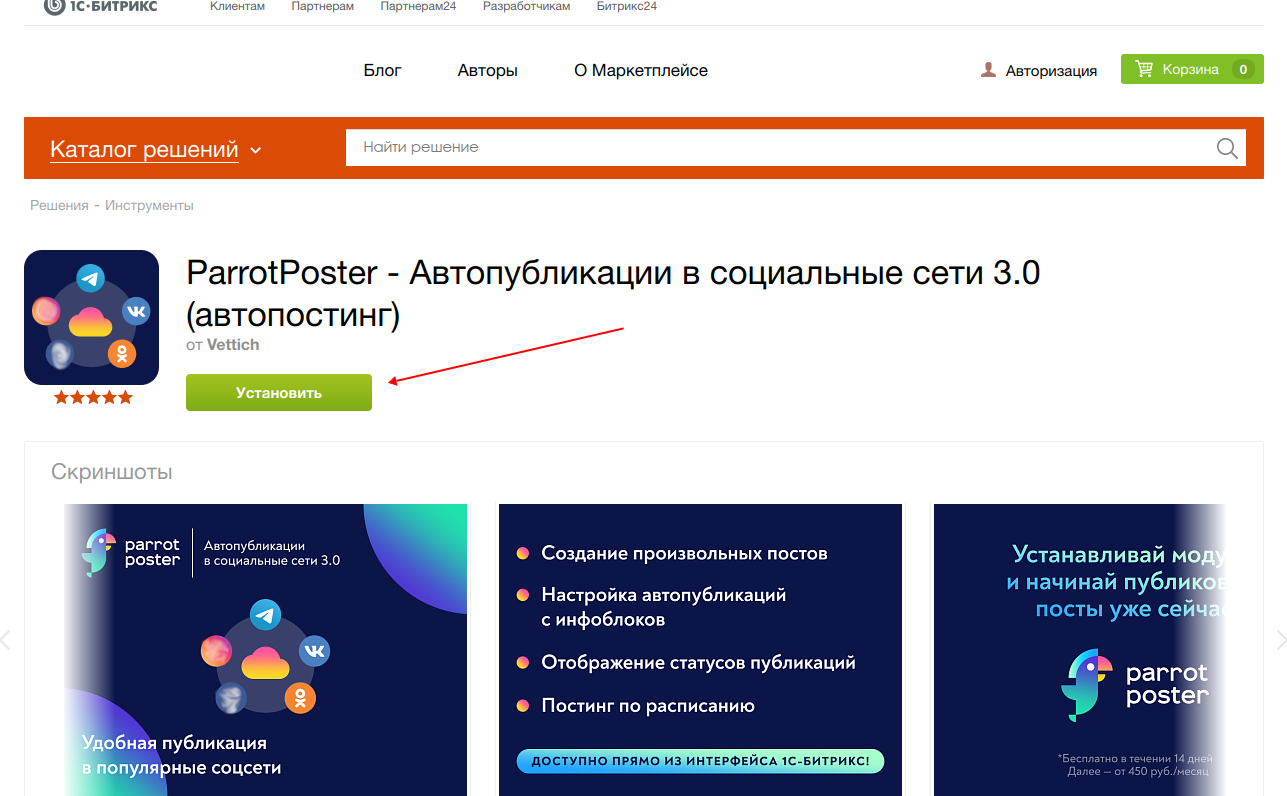This screenshot has width=1287, height=796.
Task: Click the shopping cart icon
Action: click(x=1143, y=69)
